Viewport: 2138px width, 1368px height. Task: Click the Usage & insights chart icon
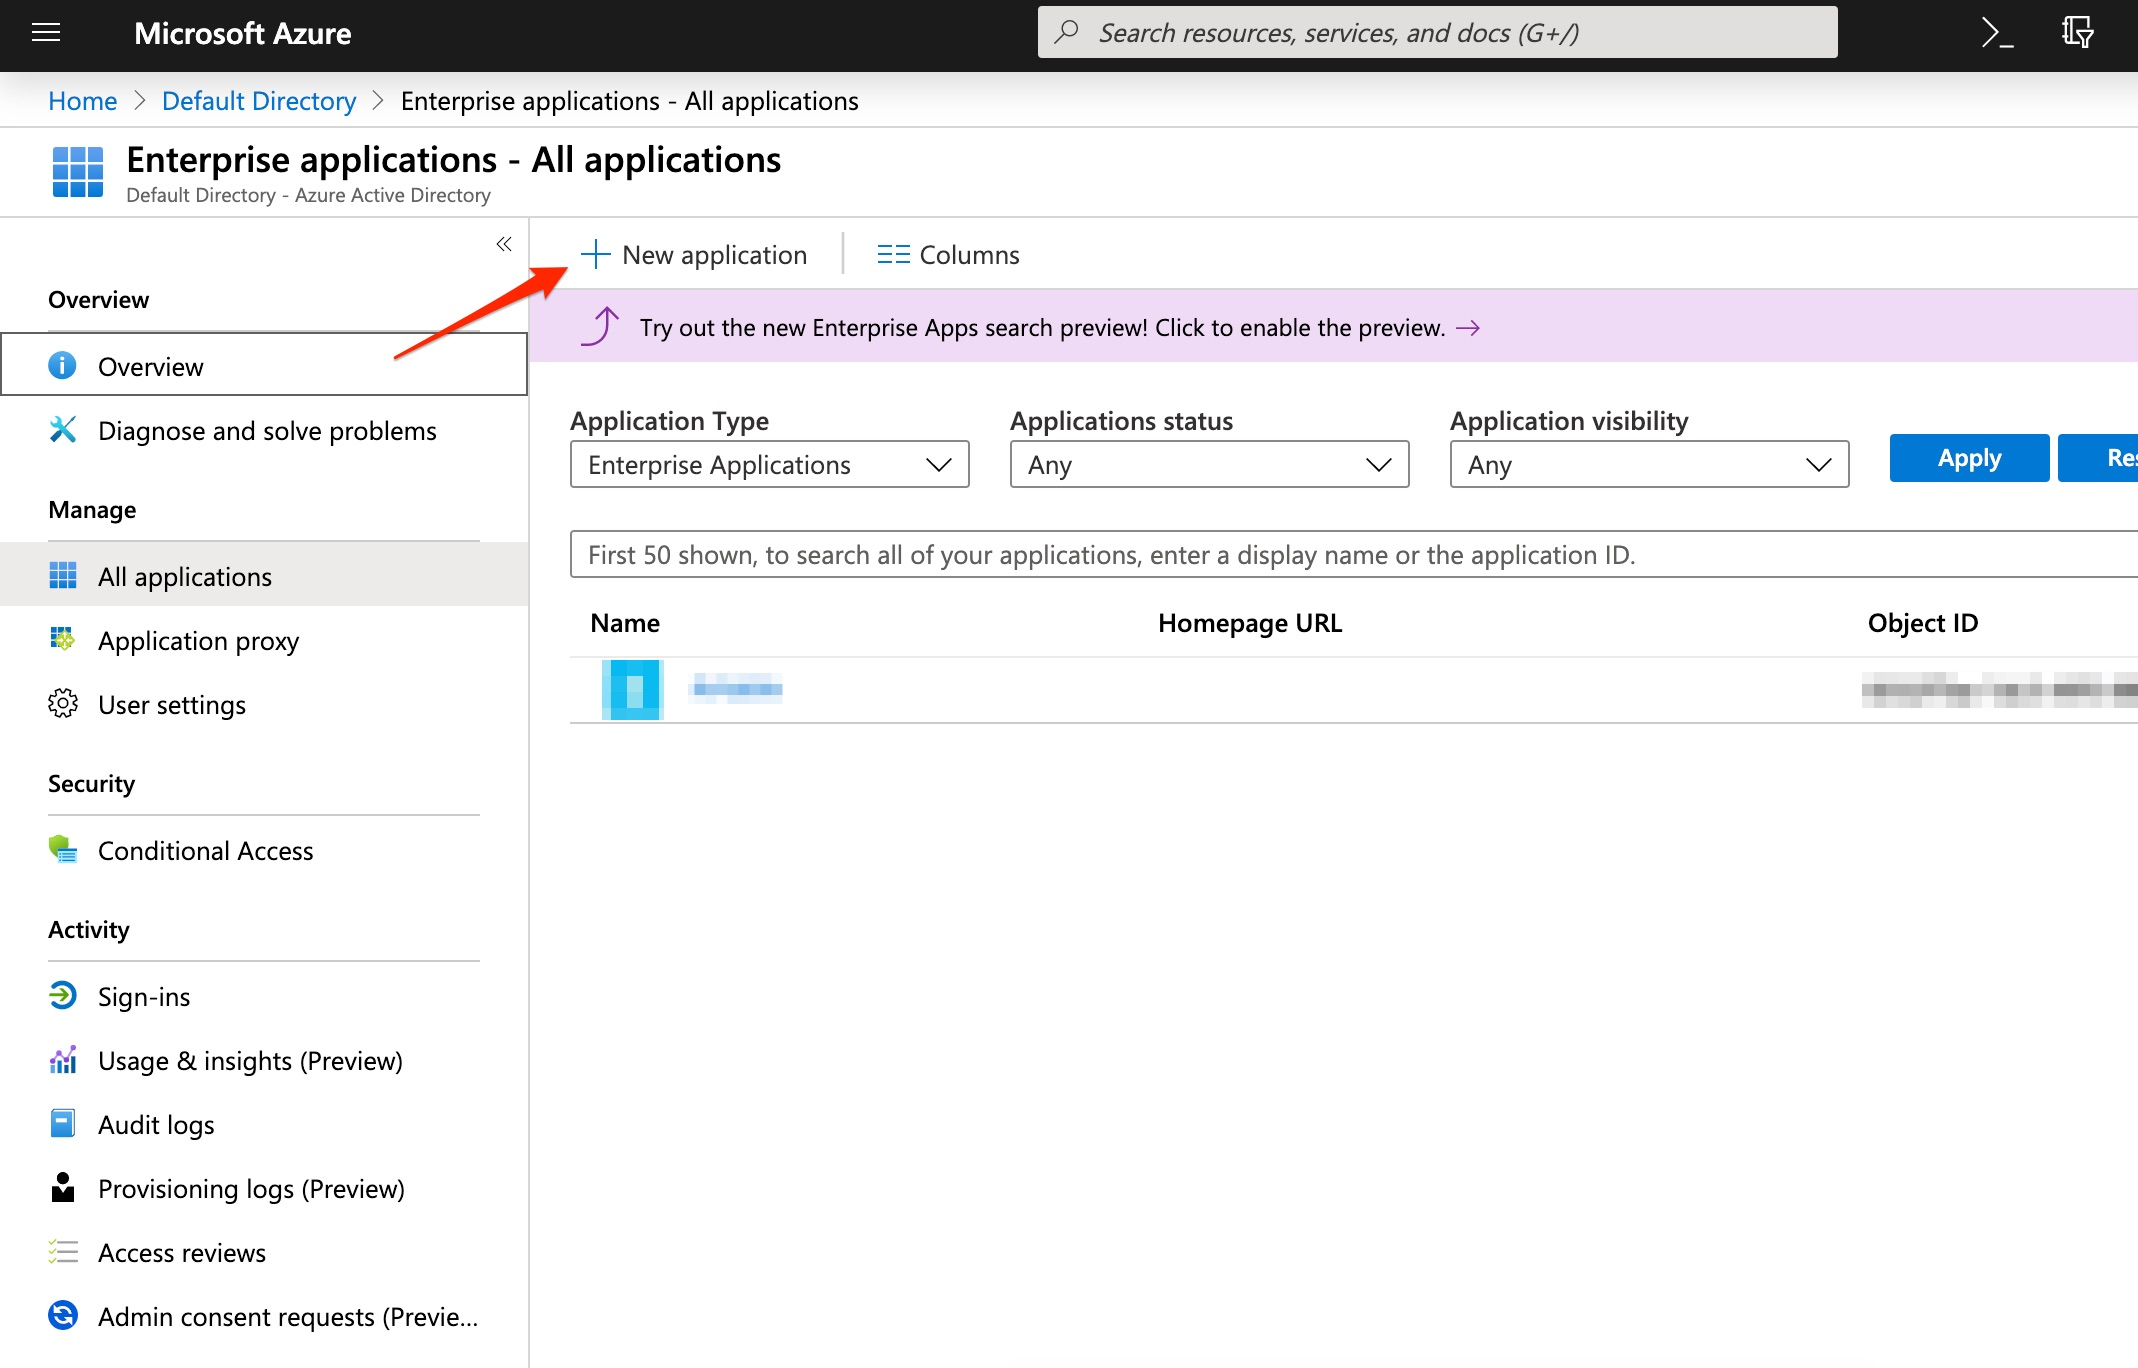pyautogui.click(x=62, y=1060)
